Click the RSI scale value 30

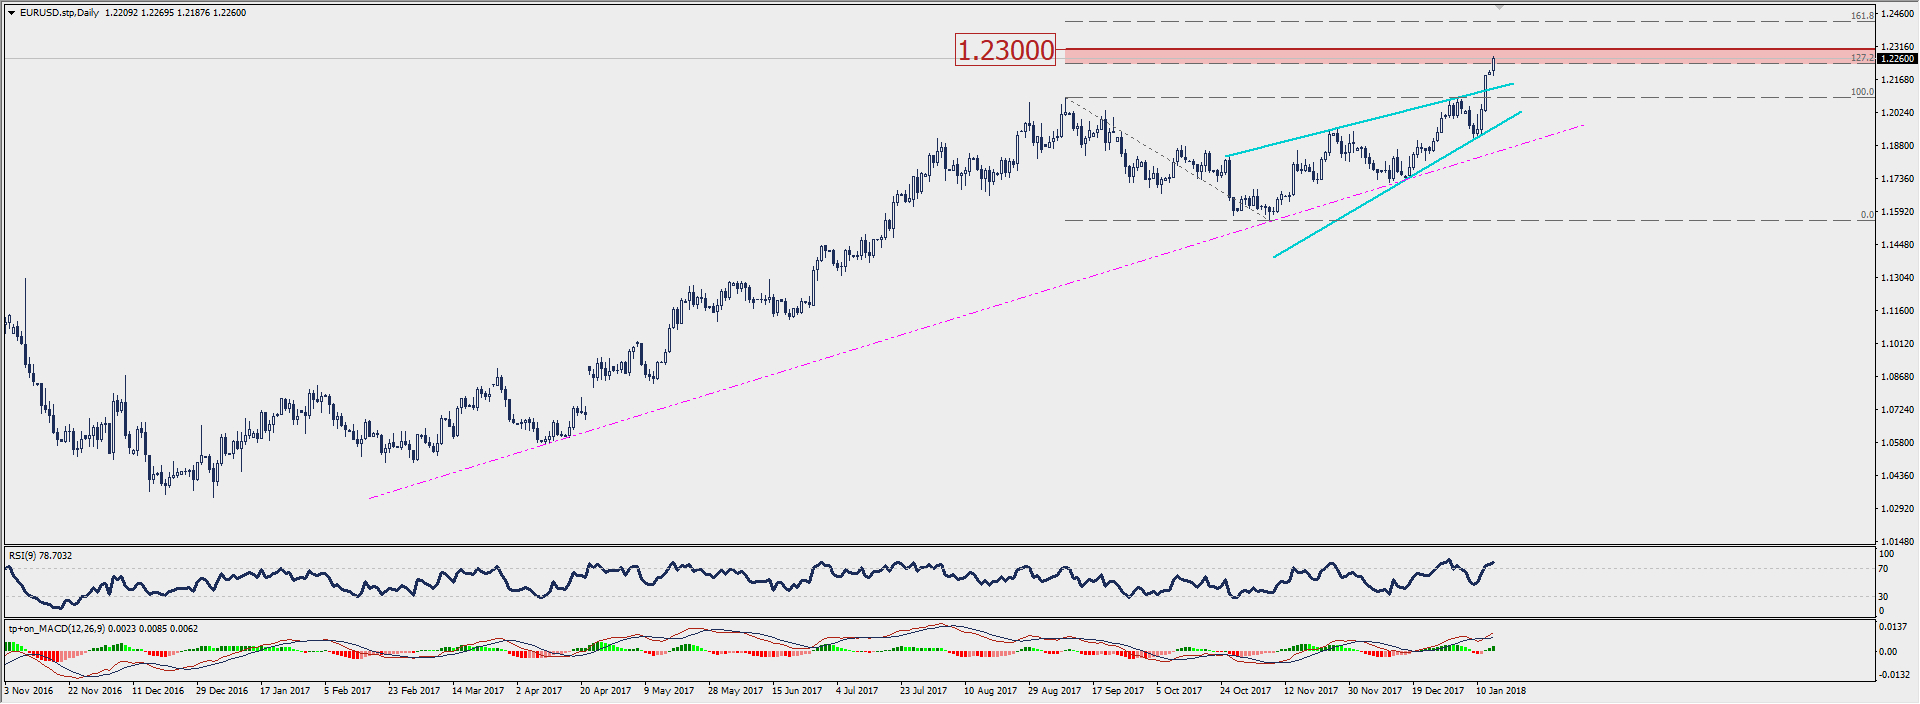(1884, 597)
